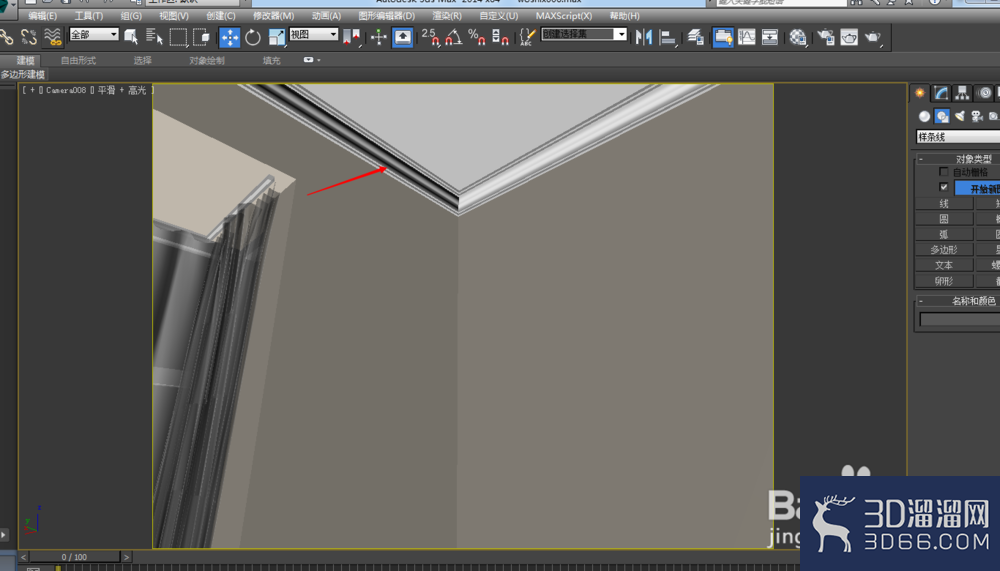Activate the Select and Scale tool
This screenshot has width=1000, height=571.
click(276, 38)
